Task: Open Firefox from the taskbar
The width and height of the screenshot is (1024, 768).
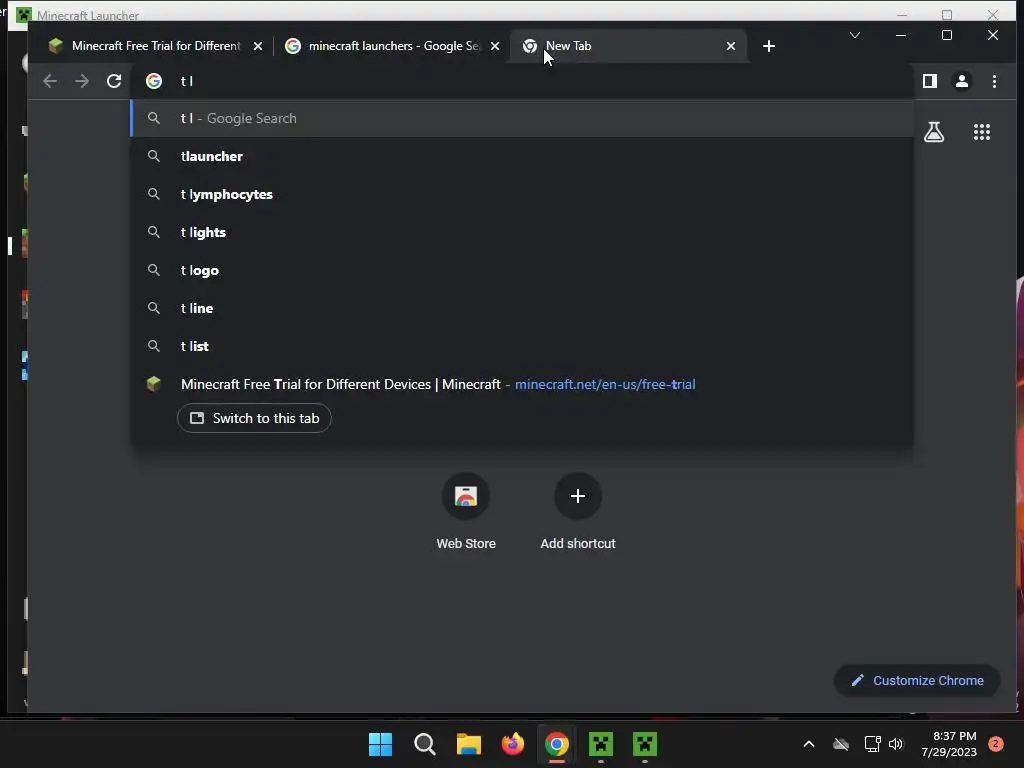Action: tap(513, 744)
